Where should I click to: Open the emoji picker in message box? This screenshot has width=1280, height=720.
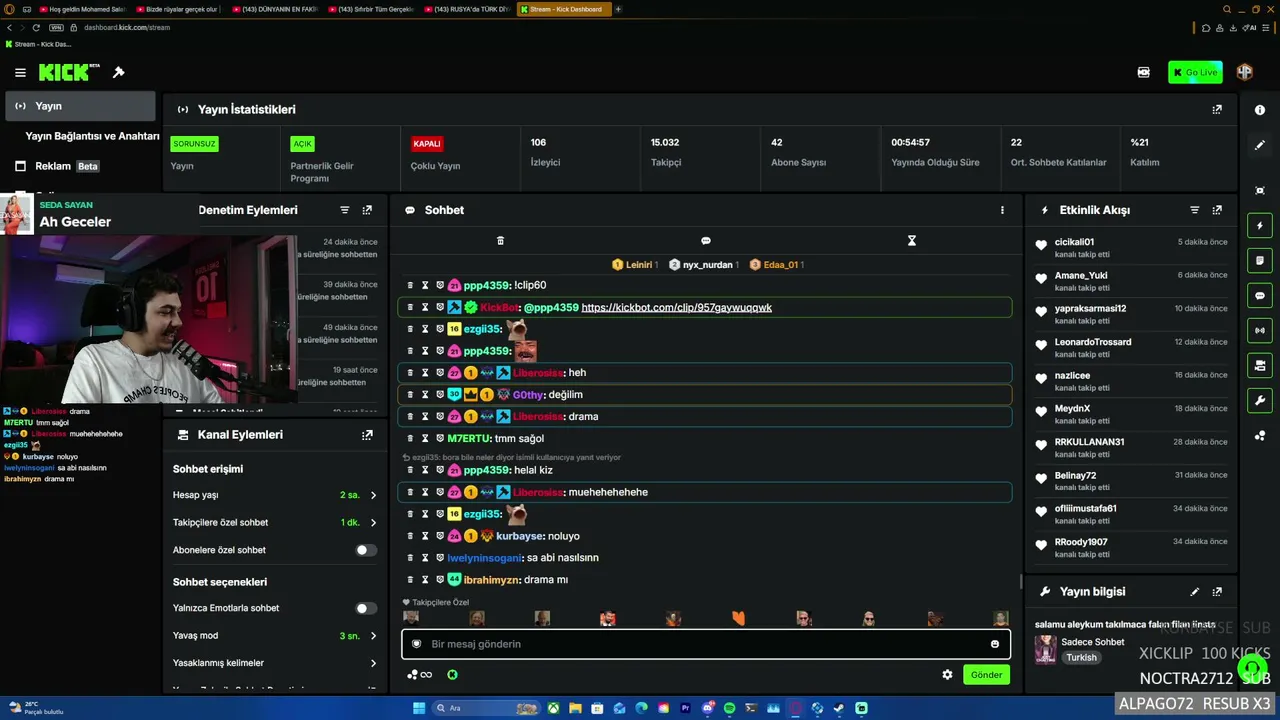click(x=994, y=644)
